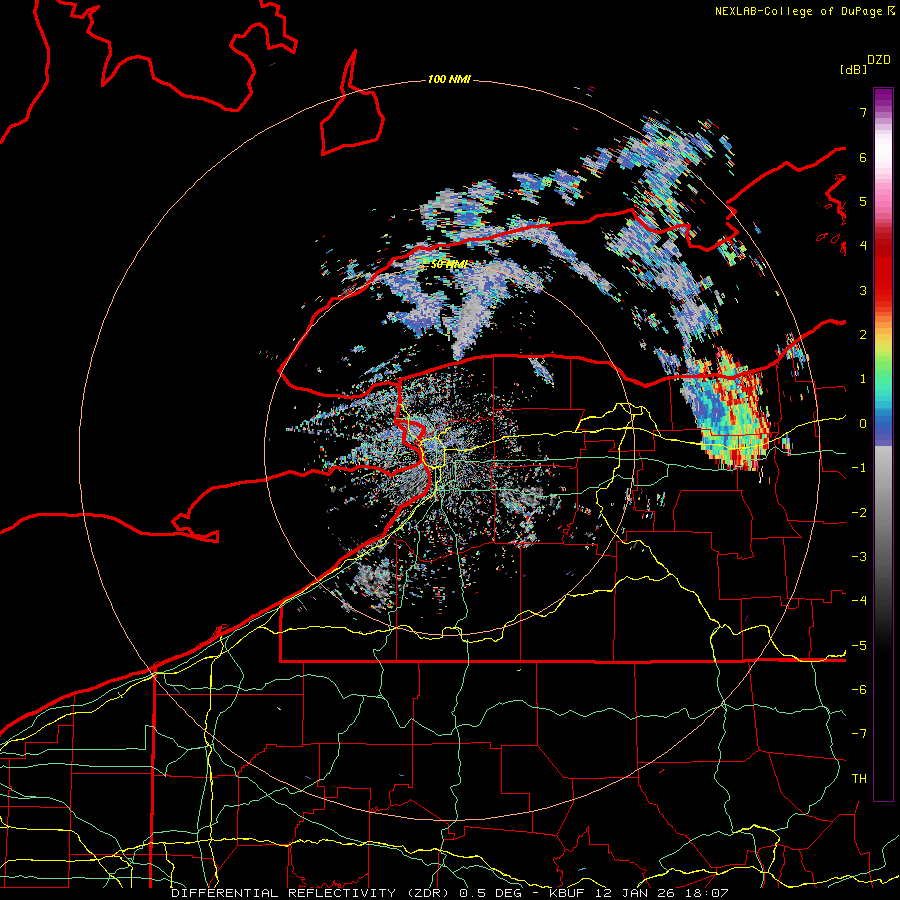Click the -7 value on color scale
The image size is (900, 900).
[859, 734]
